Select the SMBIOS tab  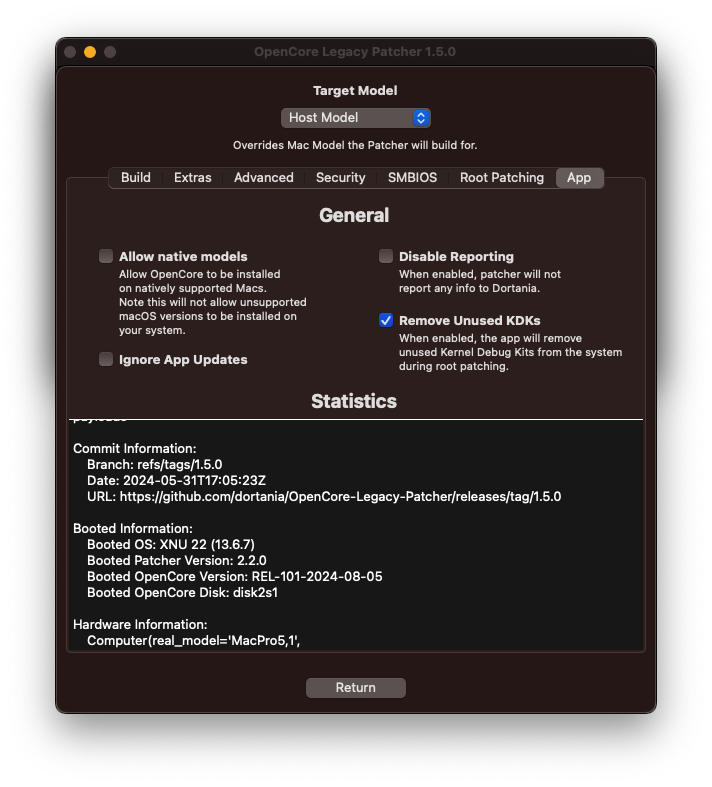pyautogui.click(x=412, y=178)
